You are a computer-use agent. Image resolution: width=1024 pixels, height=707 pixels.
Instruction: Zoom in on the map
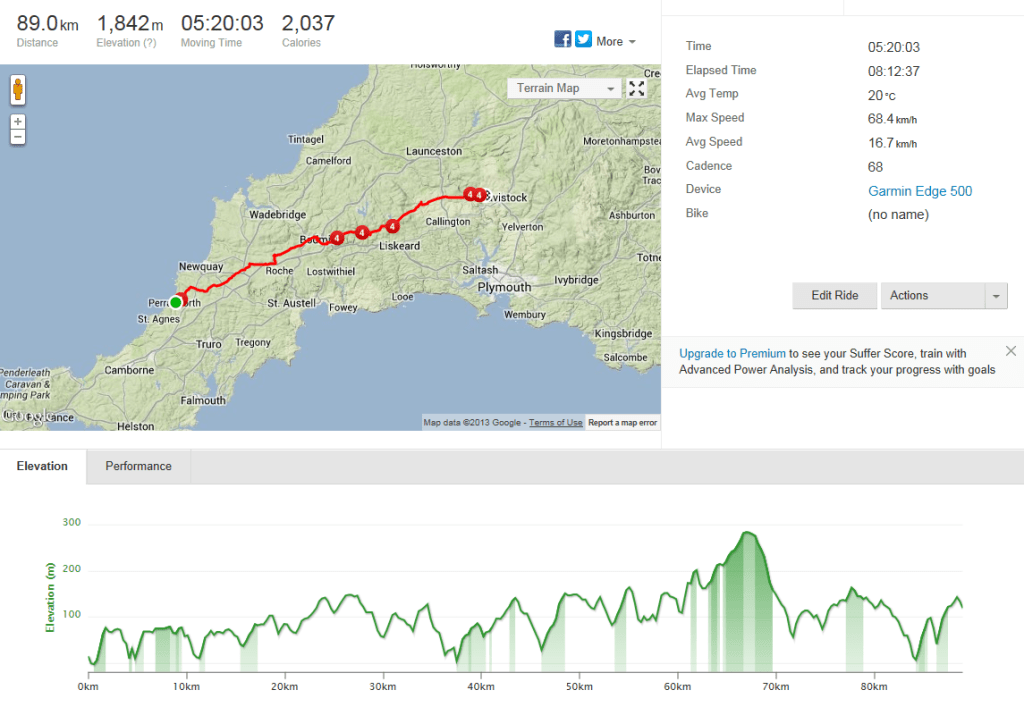click(x=18, y=122)
